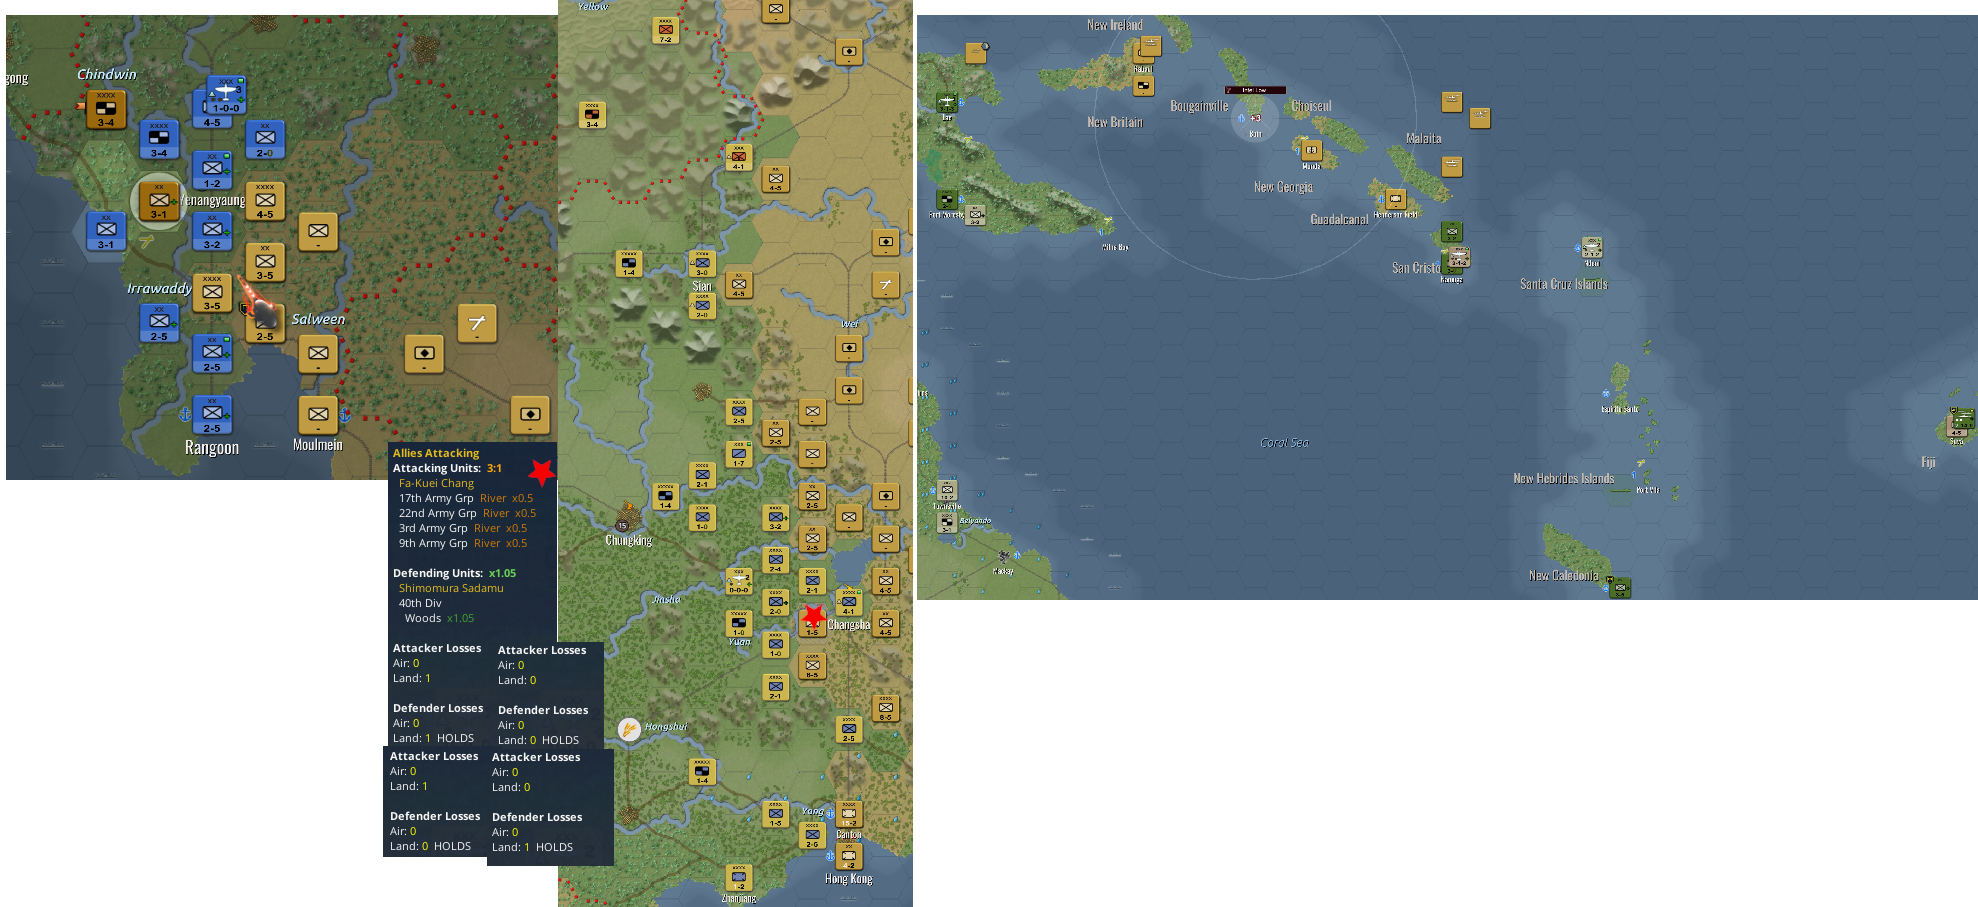Screen dimensions: 1978x907
Task: Select the unit stationed at Zhanjiang
Action: 739,877
